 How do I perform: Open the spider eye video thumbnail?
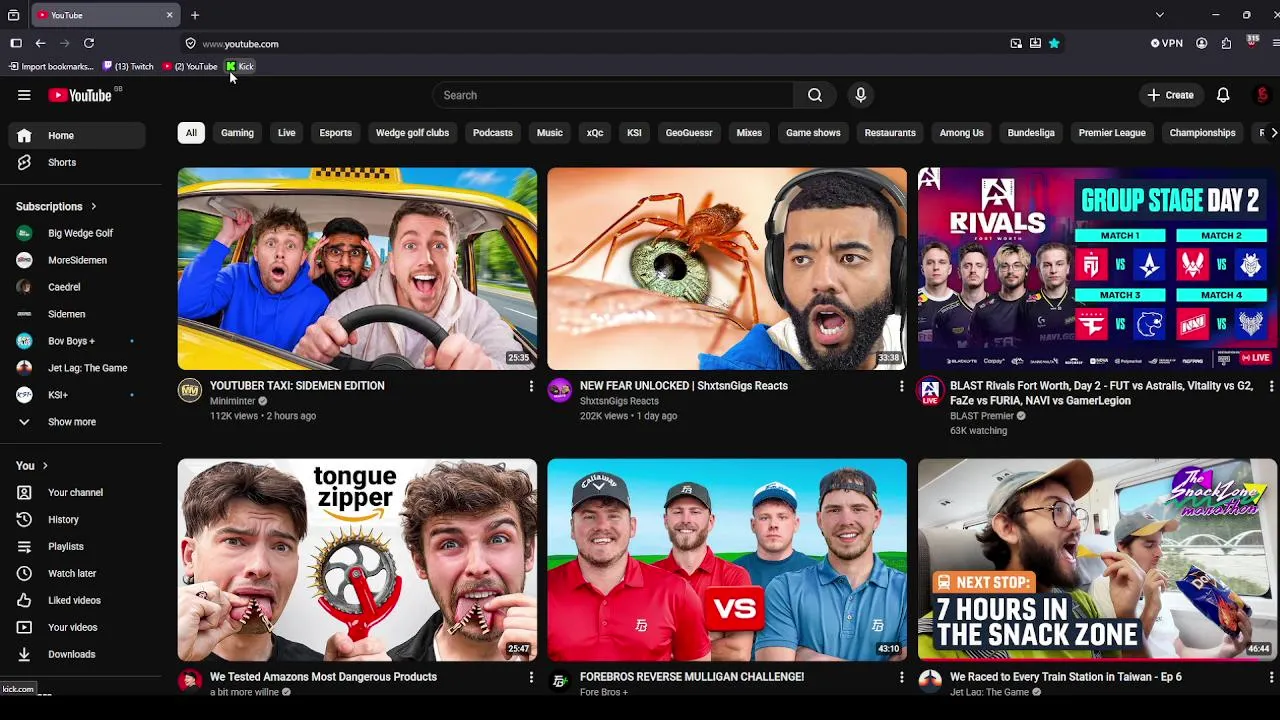(727, 268)
